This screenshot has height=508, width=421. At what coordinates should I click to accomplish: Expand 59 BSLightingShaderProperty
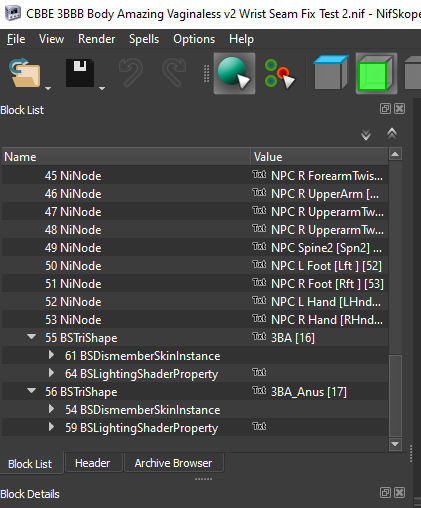tap(51, 427)
